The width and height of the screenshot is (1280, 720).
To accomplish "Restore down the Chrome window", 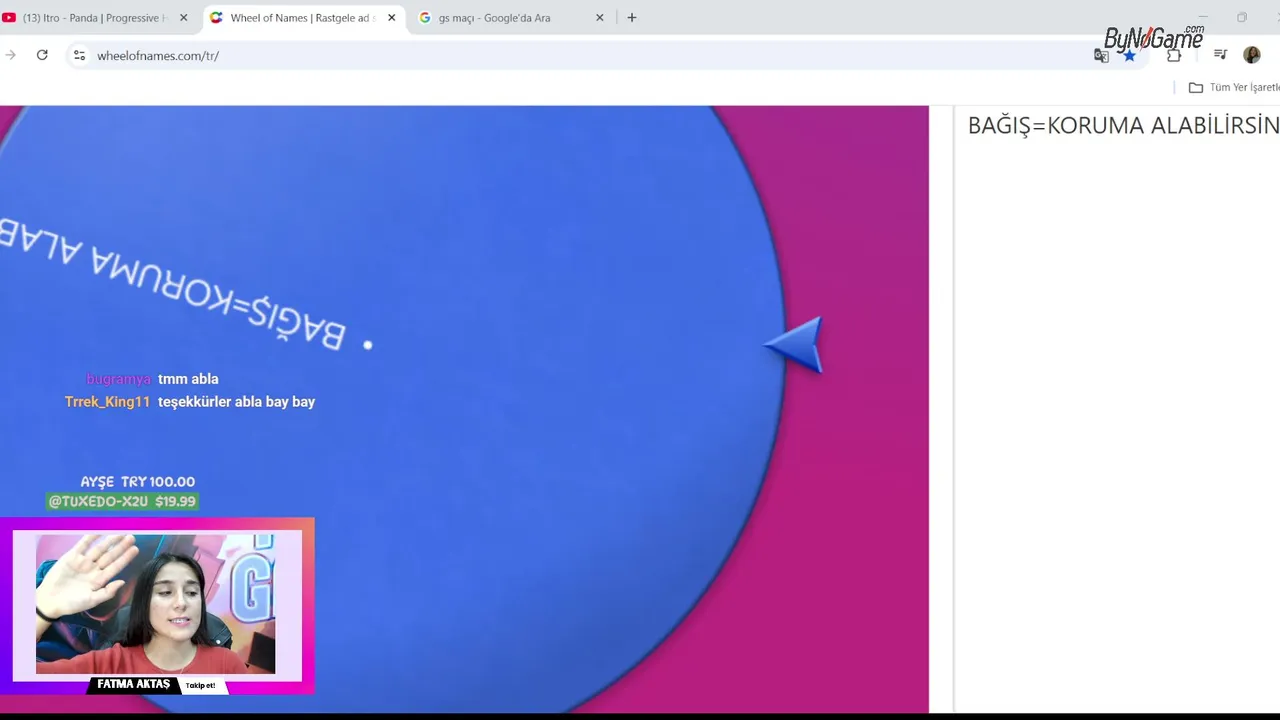I will (x=1242, y=17).
